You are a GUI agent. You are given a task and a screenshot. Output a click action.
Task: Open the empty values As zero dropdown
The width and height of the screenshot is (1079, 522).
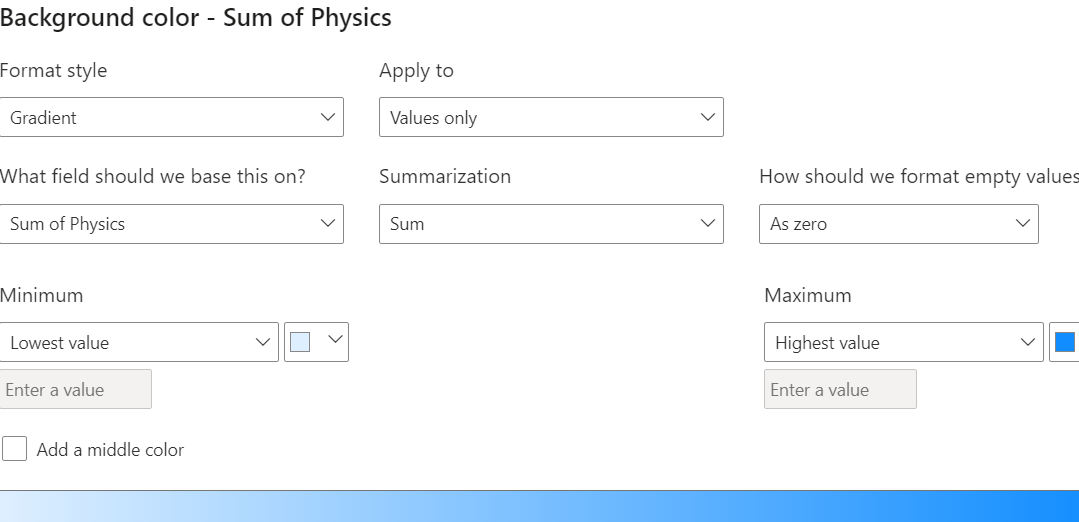point(898,224)
